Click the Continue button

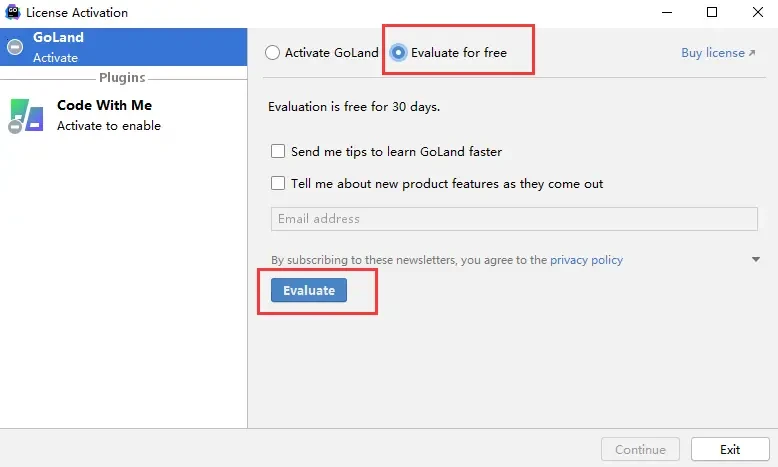tap(640, 449)
